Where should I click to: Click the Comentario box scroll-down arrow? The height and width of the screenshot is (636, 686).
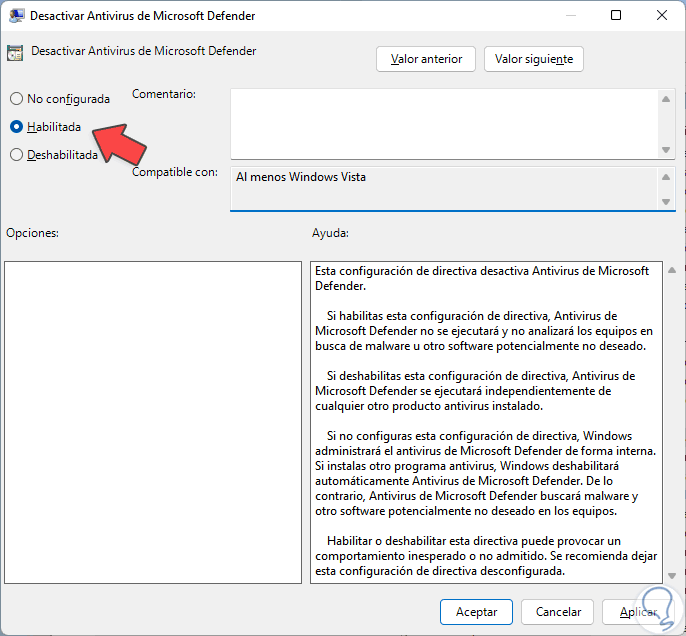click(x=666, y=150)
